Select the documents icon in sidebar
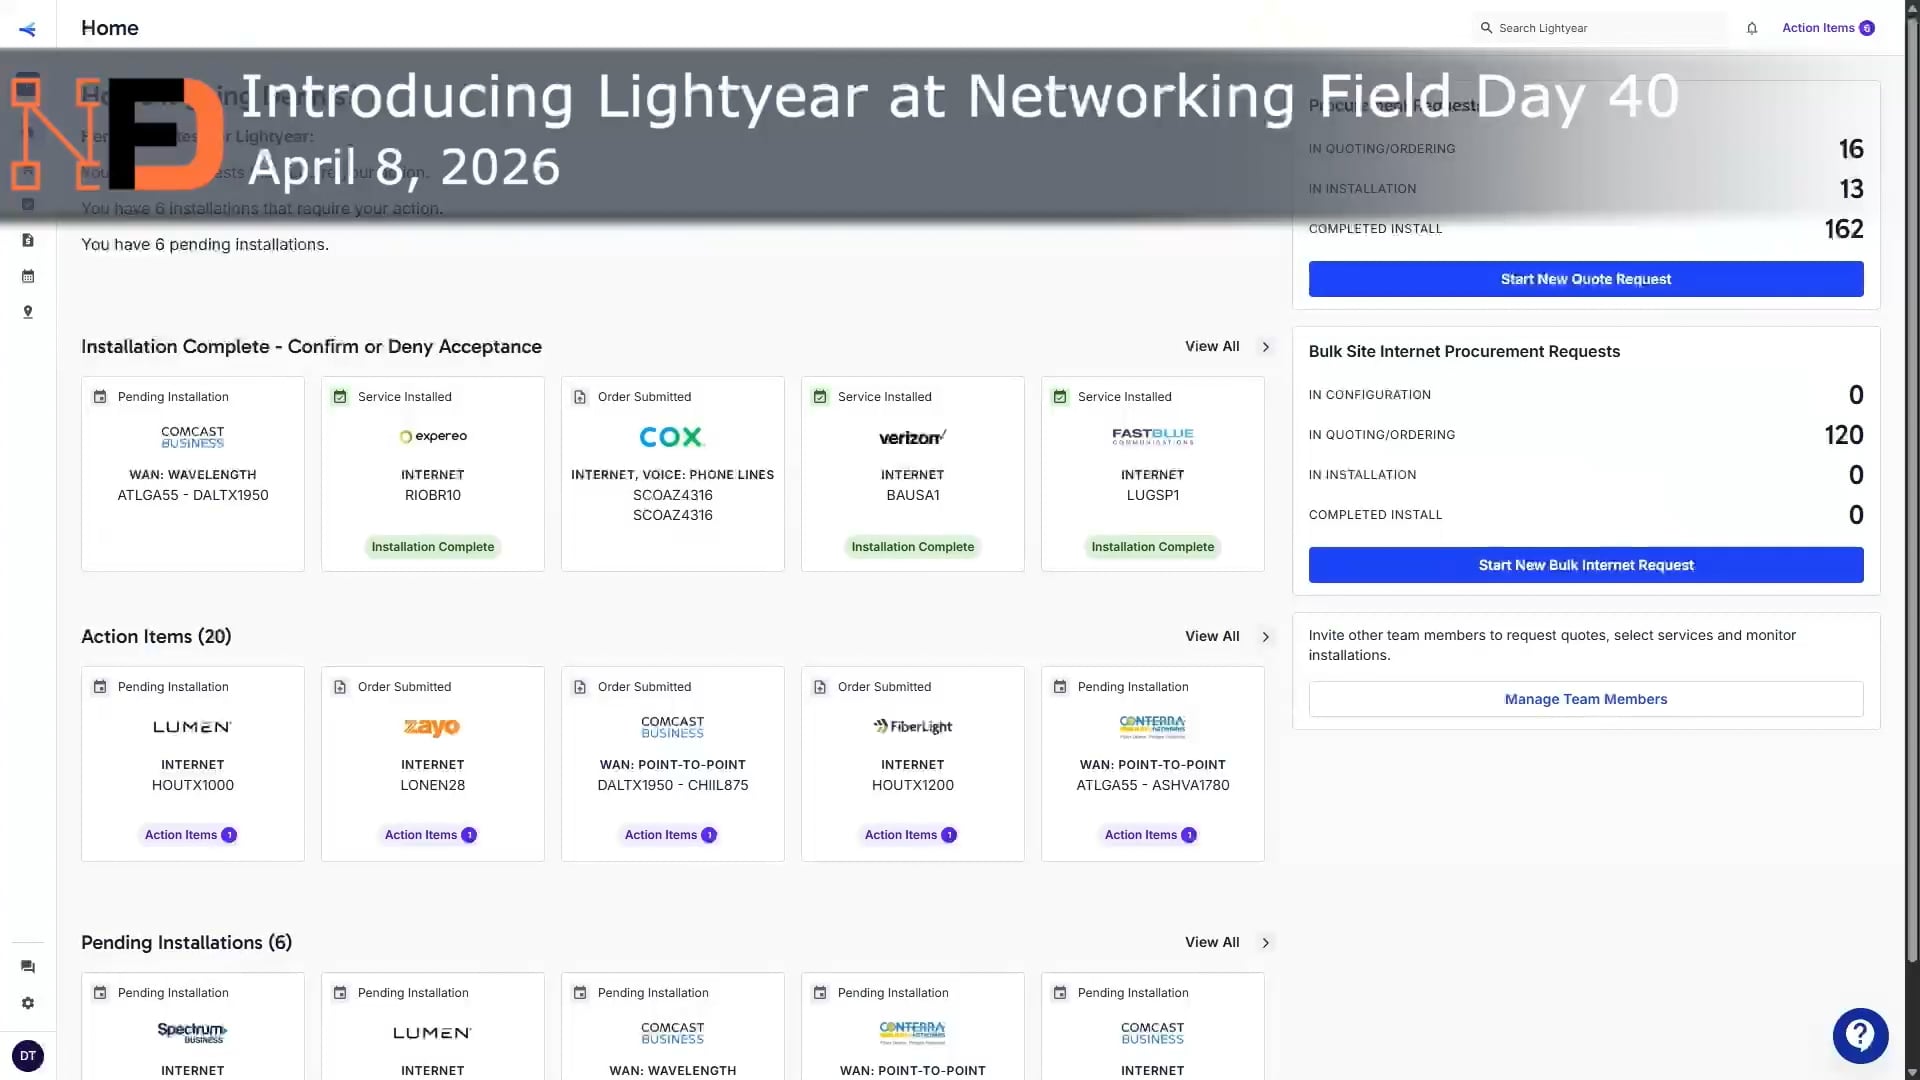 point(28,240)
